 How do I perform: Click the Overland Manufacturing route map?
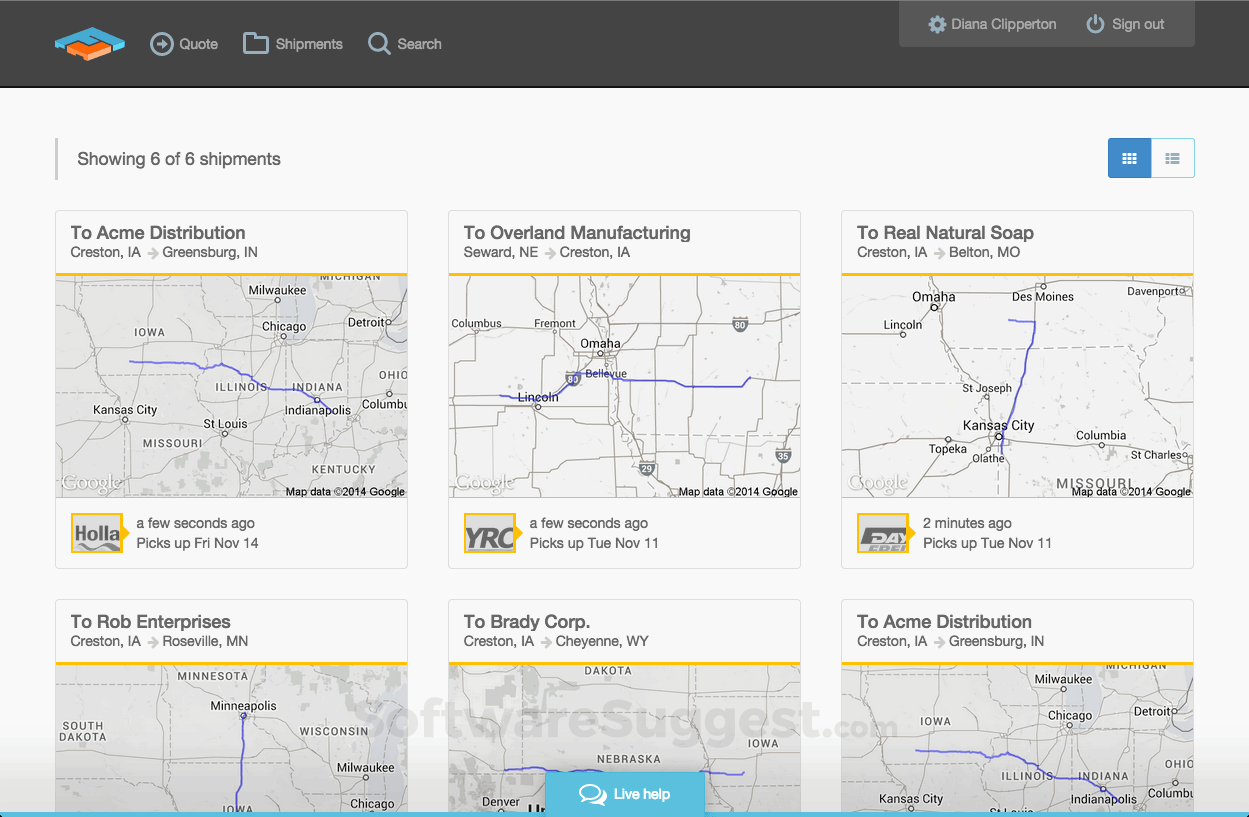(624, 385)
